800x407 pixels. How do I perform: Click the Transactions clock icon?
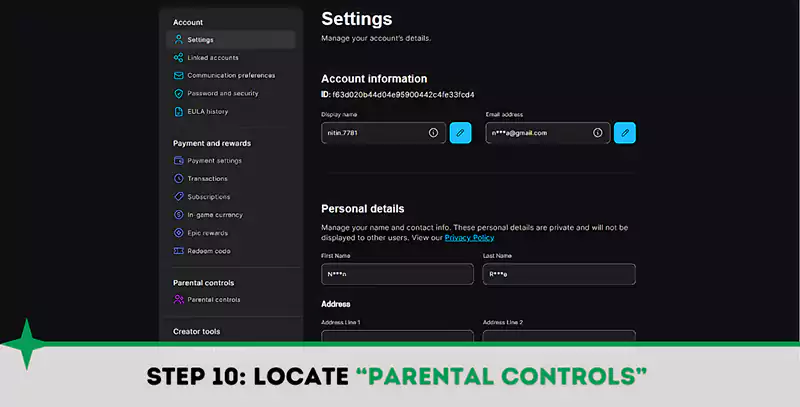coord(179,179)
